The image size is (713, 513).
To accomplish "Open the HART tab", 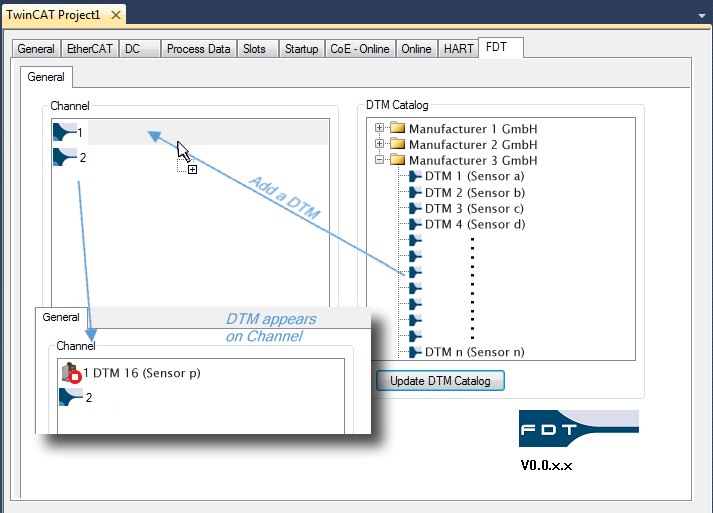I will click(458, 49).
